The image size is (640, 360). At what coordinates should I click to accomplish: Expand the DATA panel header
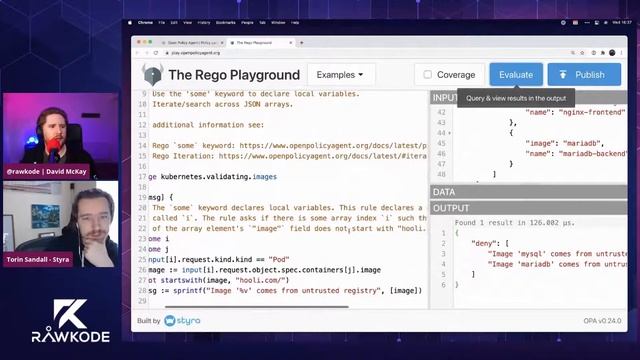tap(529, 192)
